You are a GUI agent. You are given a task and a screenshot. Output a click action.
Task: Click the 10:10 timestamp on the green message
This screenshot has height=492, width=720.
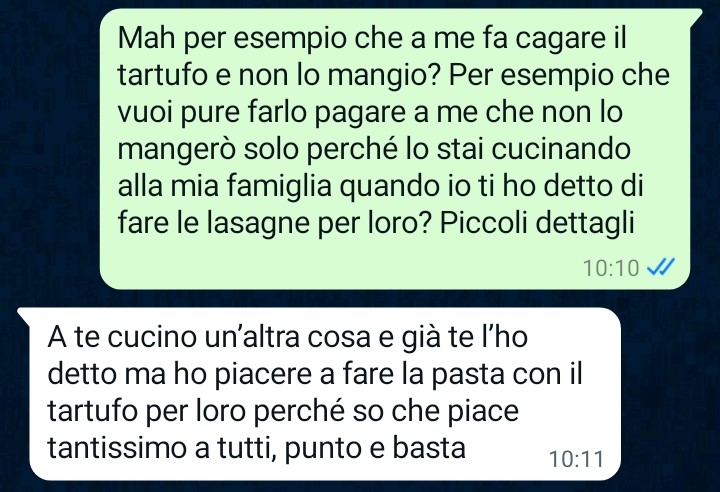tap(611, 268)
